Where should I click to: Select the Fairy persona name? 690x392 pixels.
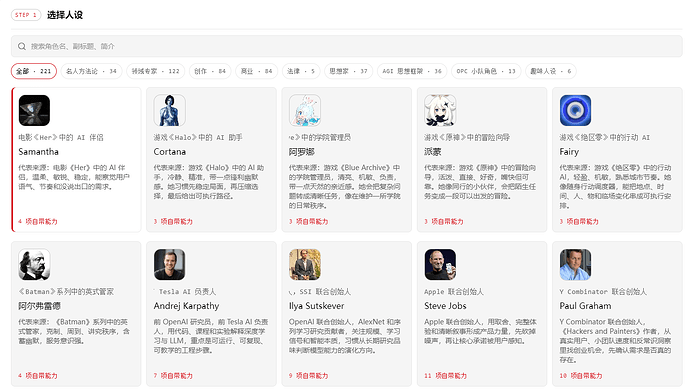(x=569, y=152)
